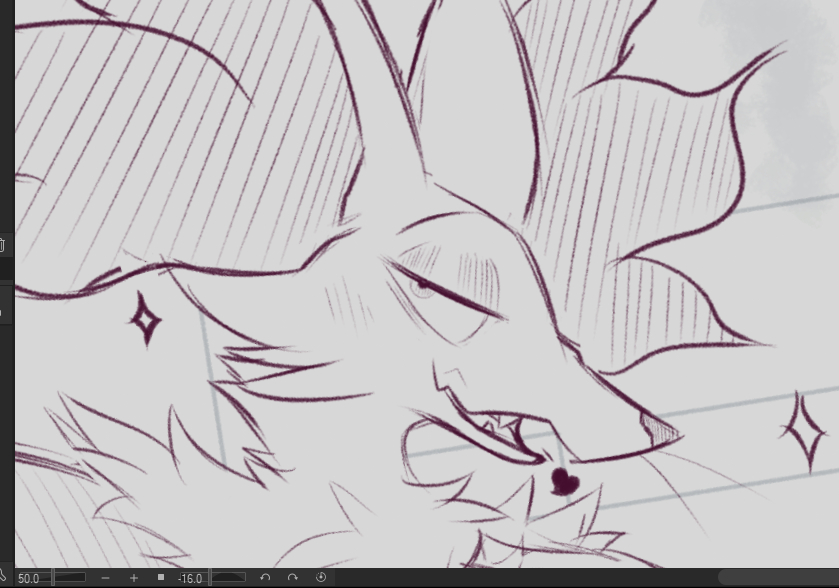This screenshot has height=588, width=839.
Task: Click the rotation slider beside the -16.0 value
Action: 229,578
